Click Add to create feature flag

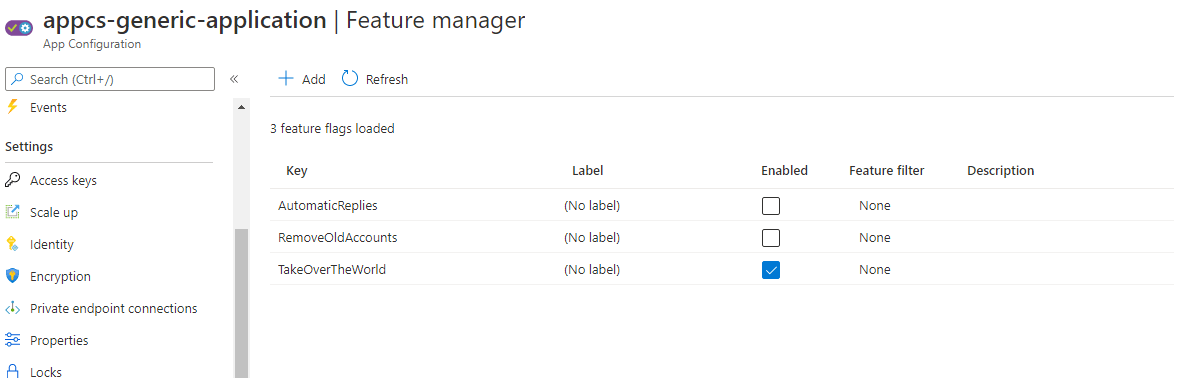tap(302, 79)
